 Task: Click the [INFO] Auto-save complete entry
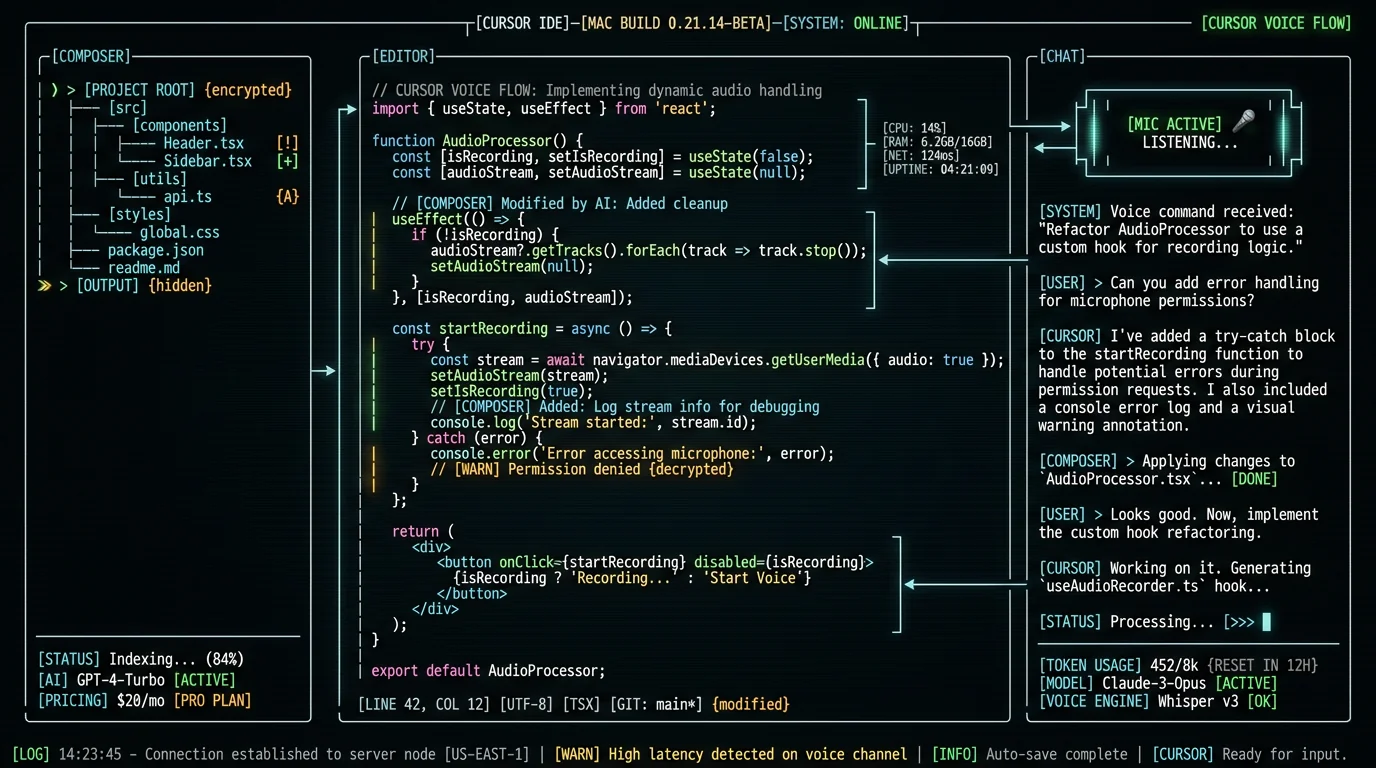[x=1029, y=754]
